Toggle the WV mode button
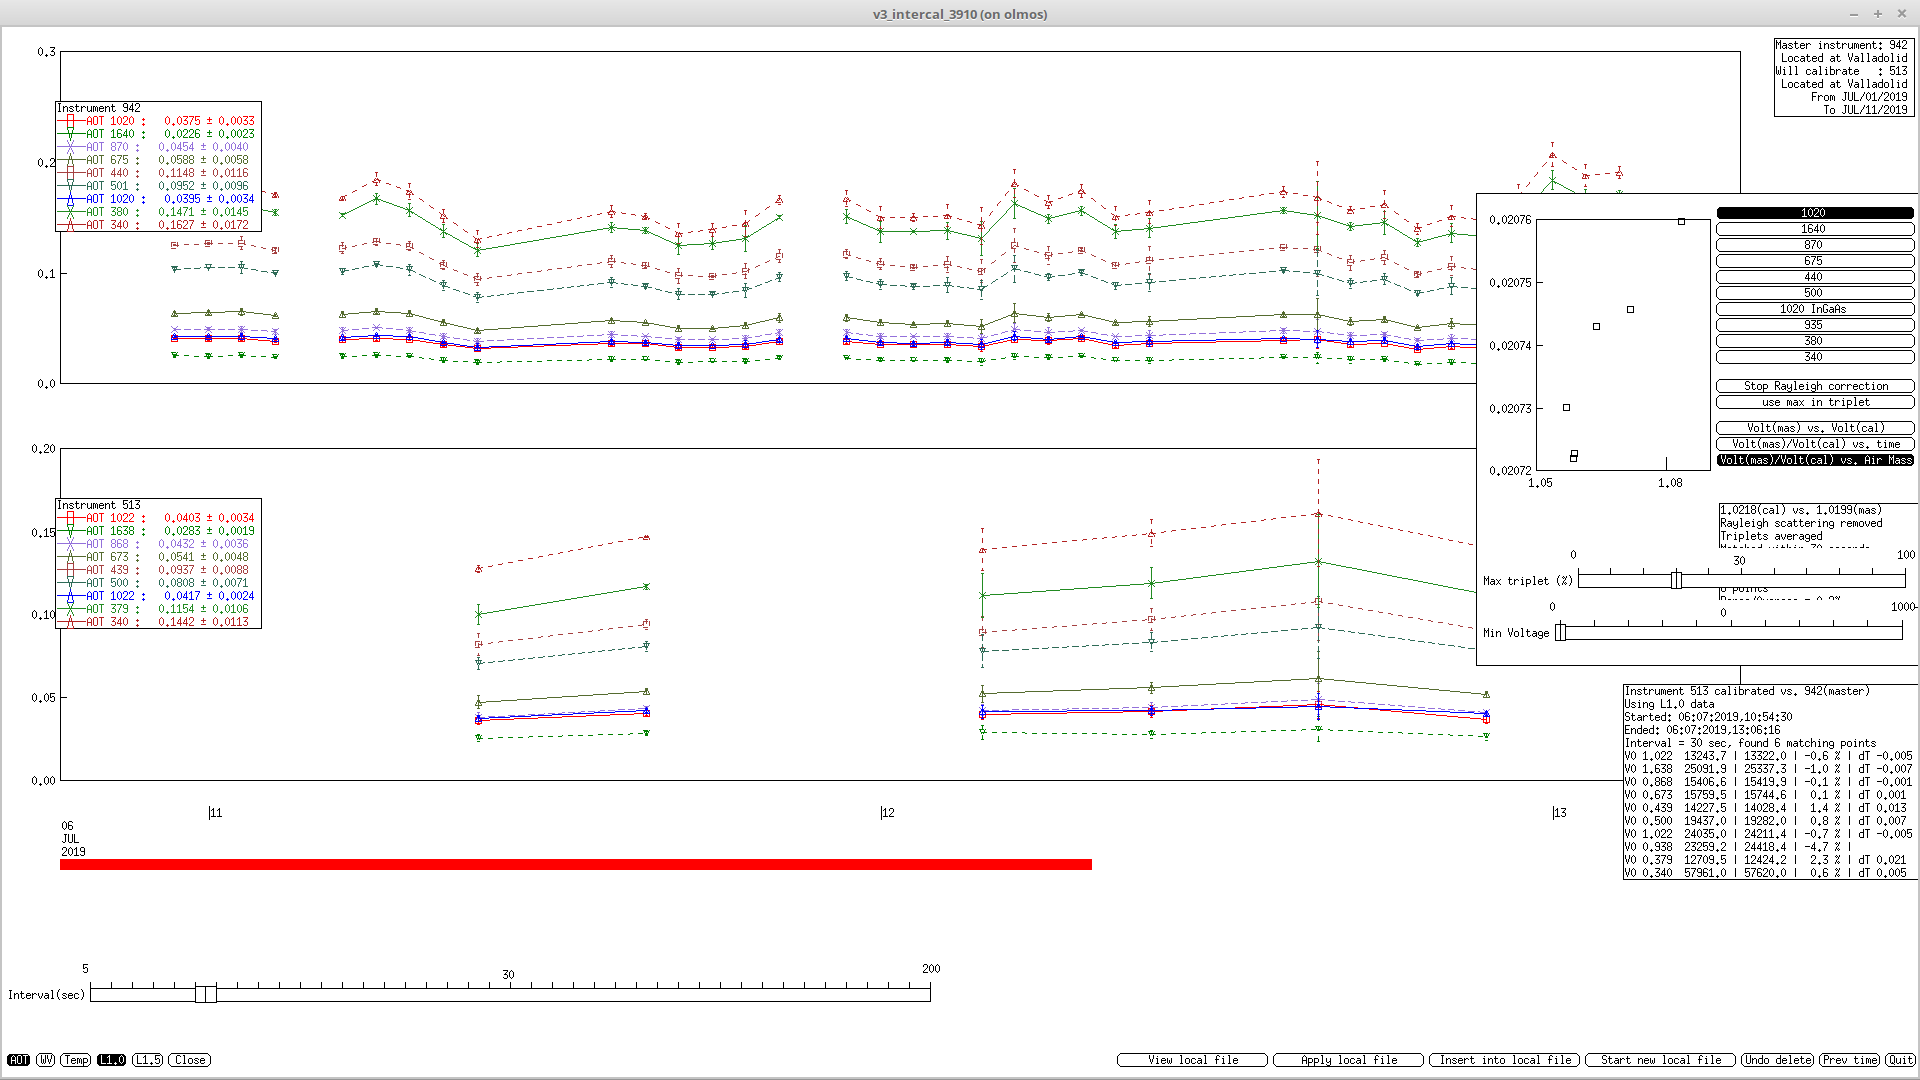Image resolution: width=1920 pixels, height=1080 pixels. [x=45, y=1060]
